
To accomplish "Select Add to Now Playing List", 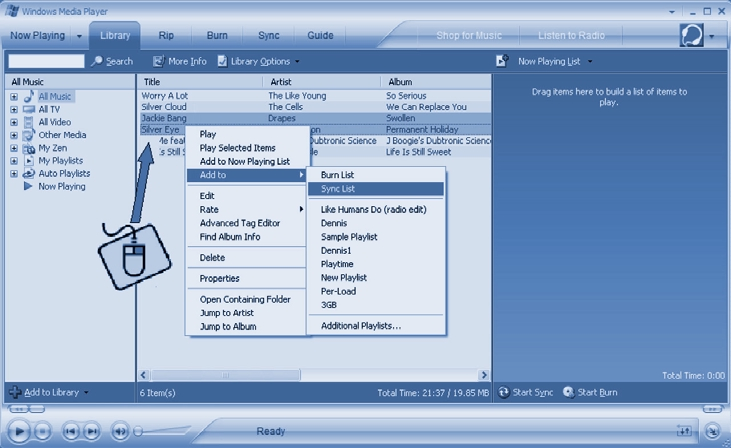I will click(246, 161).
